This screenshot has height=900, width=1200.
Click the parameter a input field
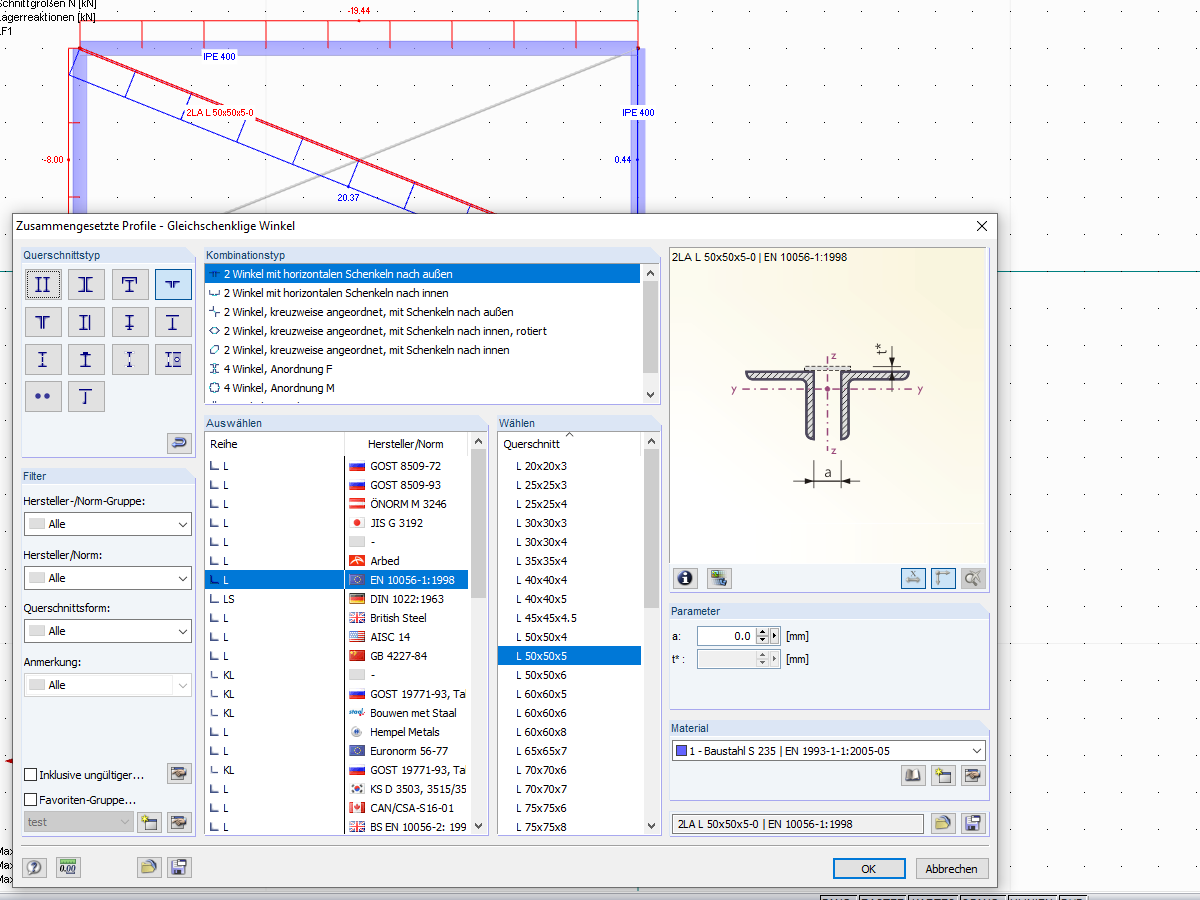click(726, 635)
